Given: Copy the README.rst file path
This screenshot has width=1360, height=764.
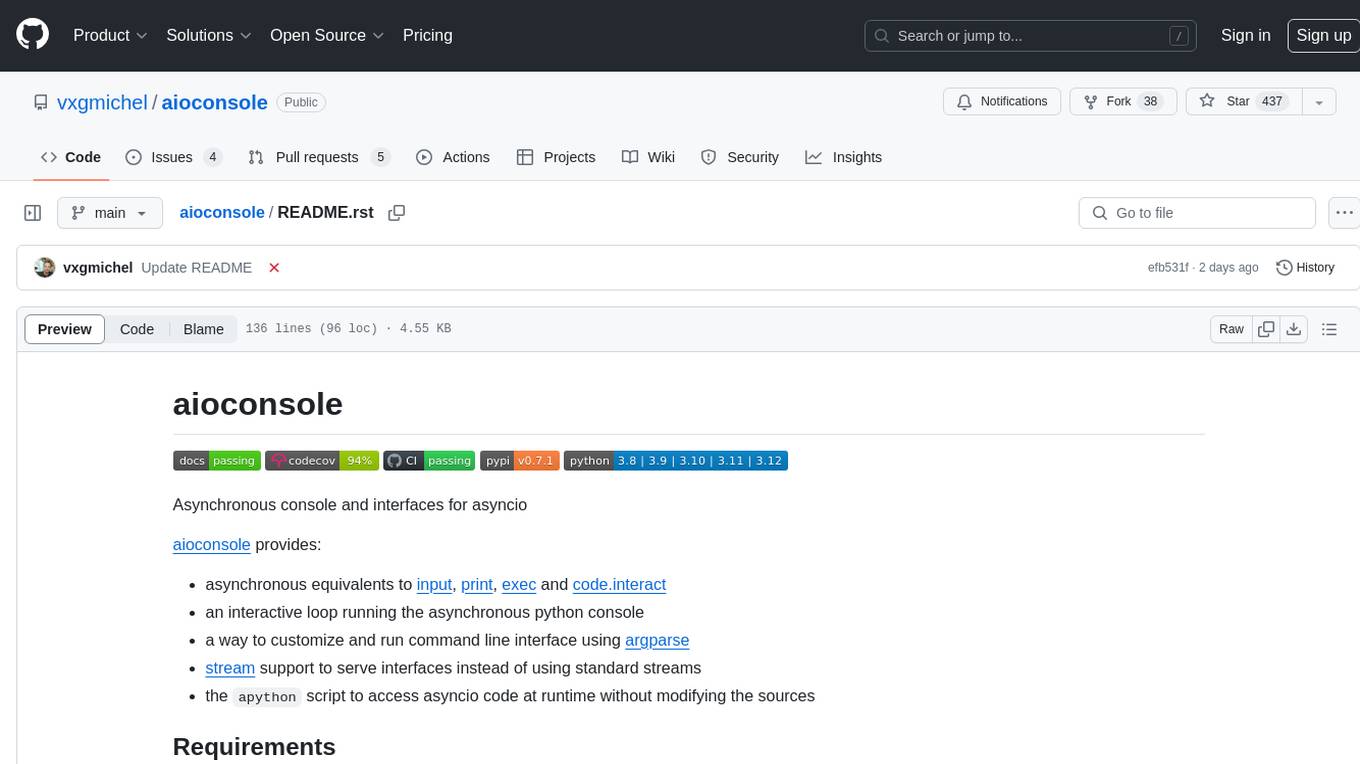Looking at the screenshot, I should pyautogui.click(x=397, y=213).
